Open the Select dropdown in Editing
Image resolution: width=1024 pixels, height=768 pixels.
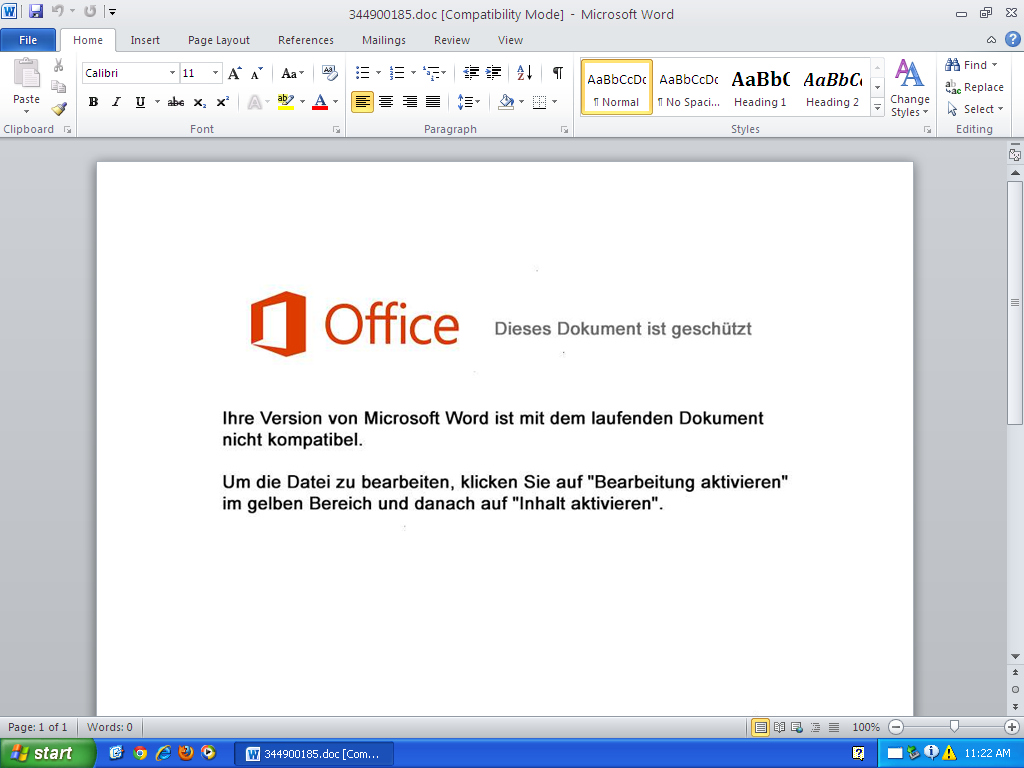[x=975, y=109]
